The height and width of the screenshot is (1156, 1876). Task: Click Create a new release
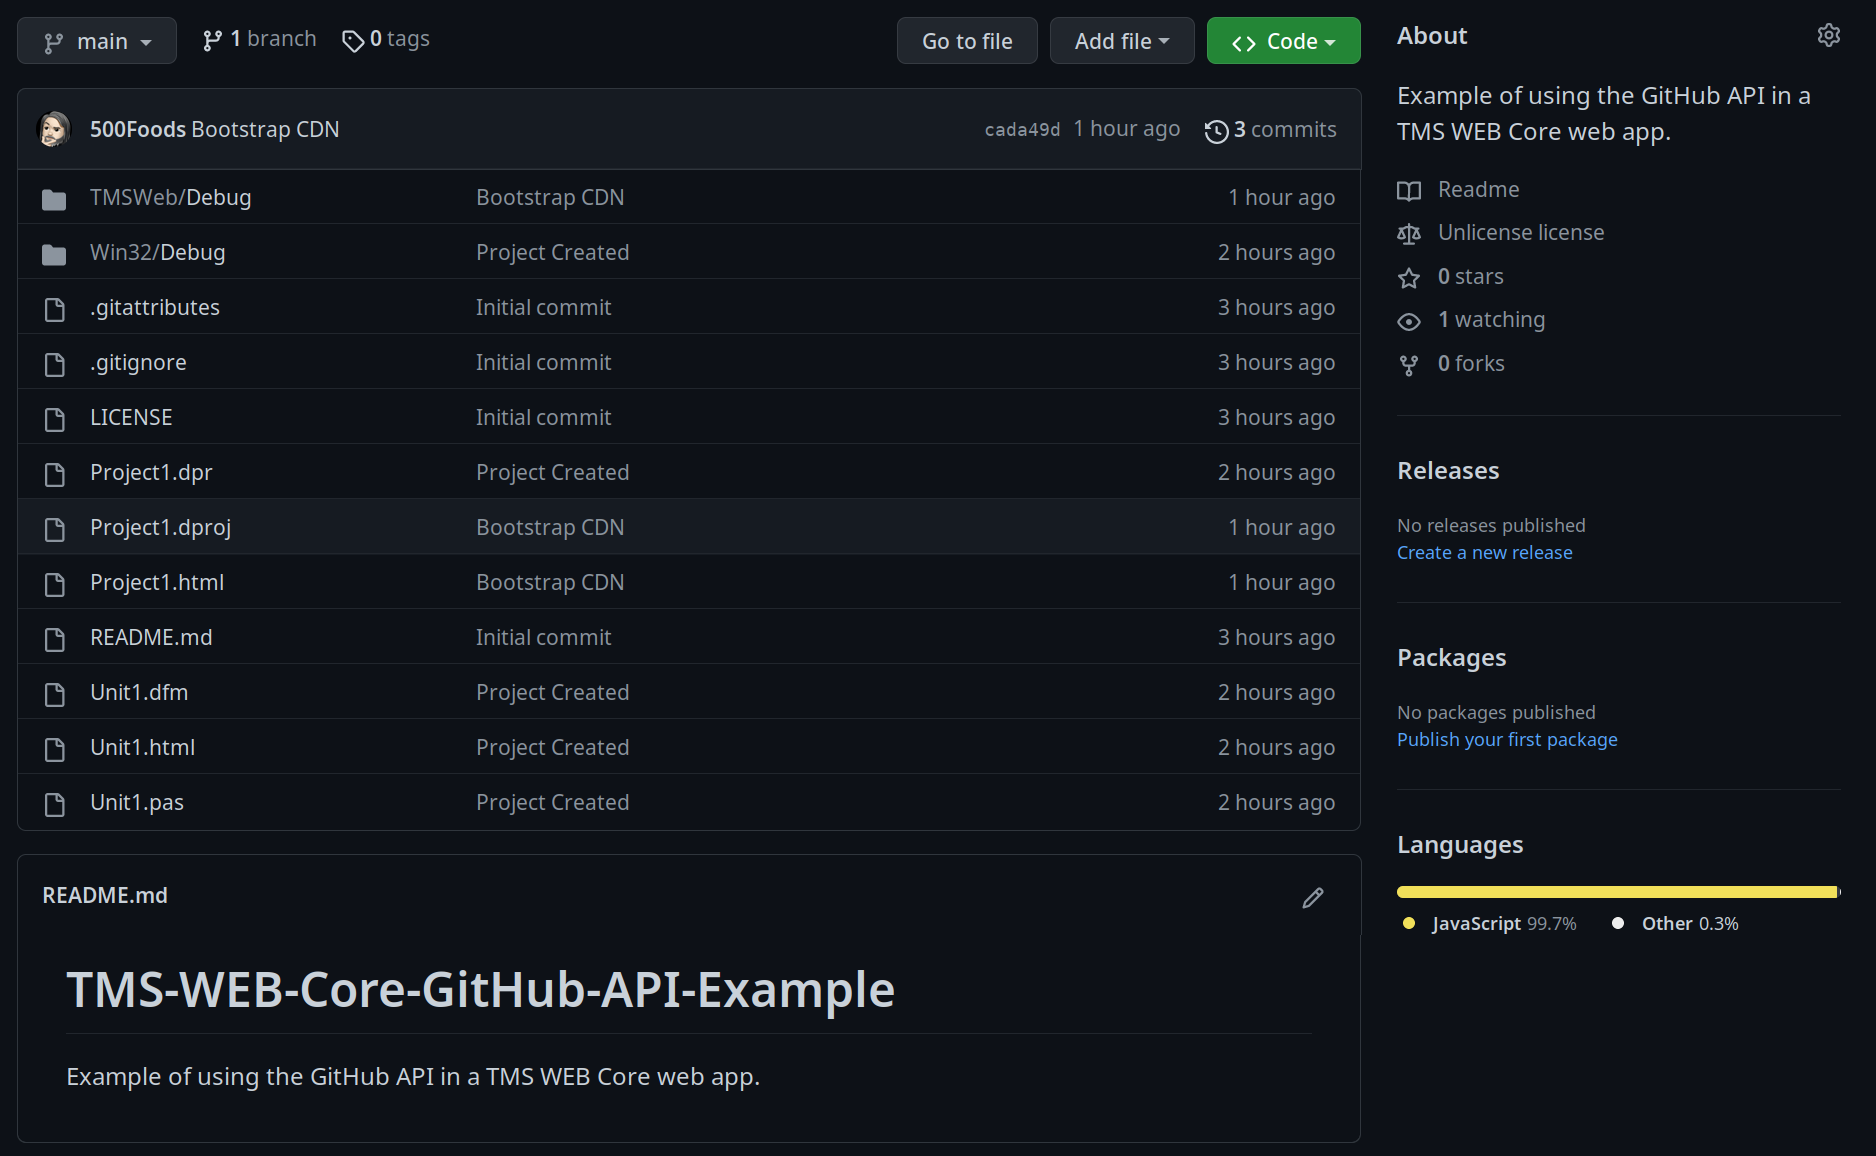tap(1485, 552)
